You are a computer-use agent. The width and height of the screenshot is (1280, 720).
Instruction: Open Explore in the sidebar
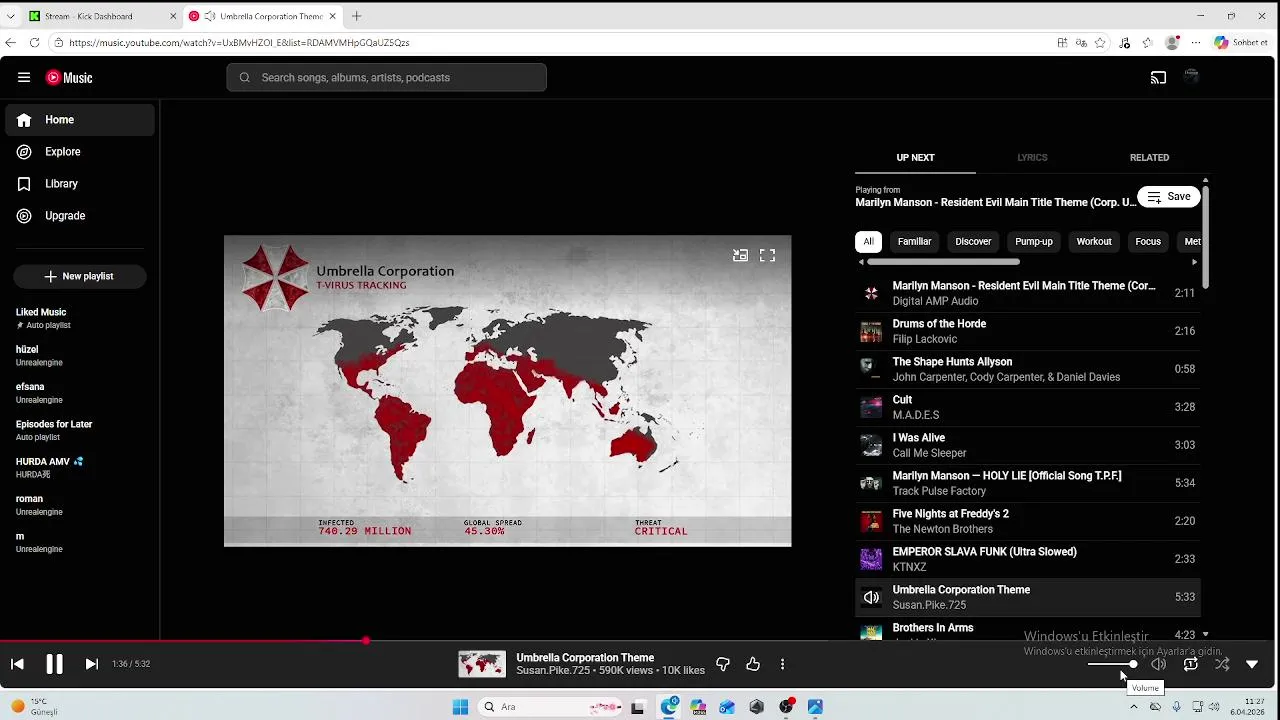coord(80,152)
